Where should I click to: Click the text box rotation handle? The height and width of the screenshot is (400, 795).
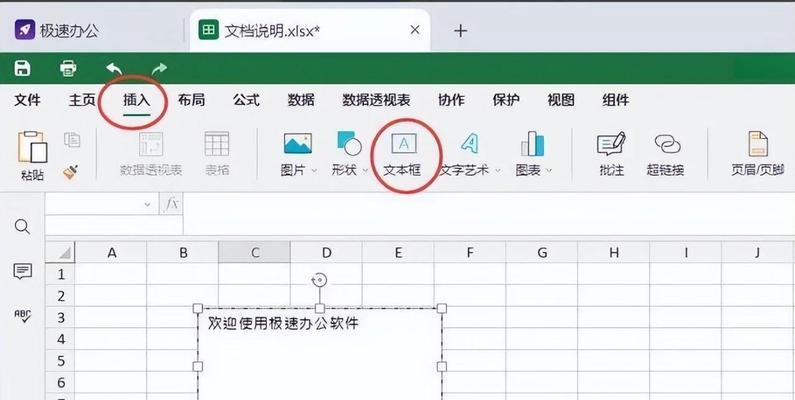319,279
